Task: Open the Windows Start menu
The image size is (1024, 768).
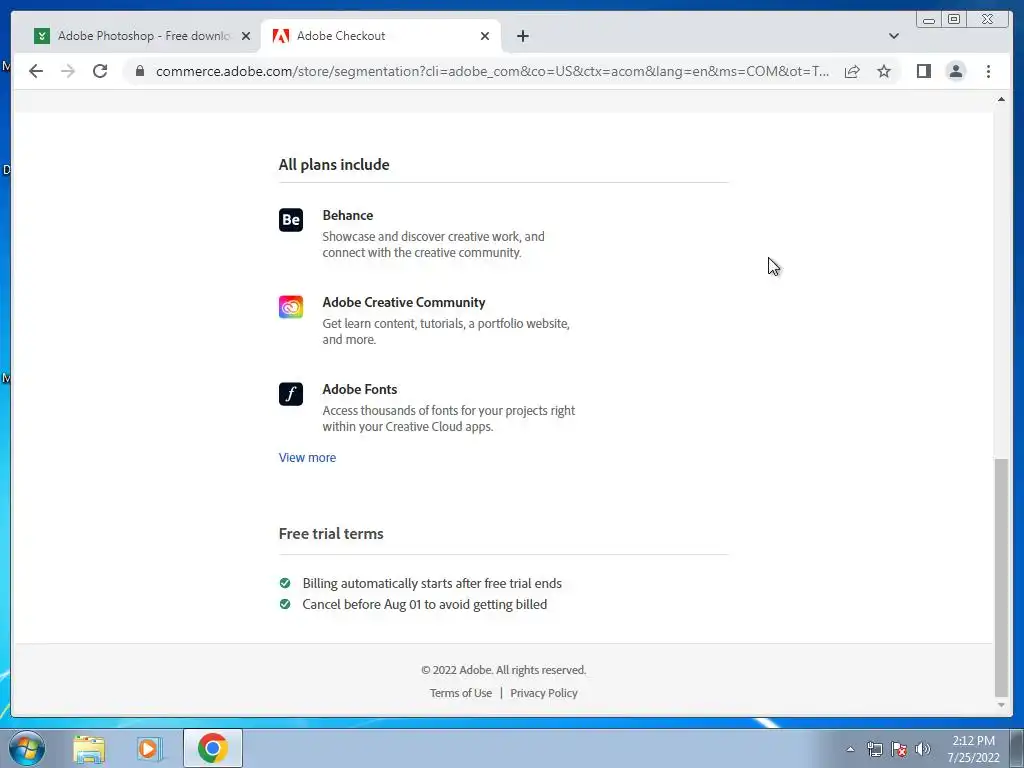Action: pyautogui.click(x=27, y=748)
